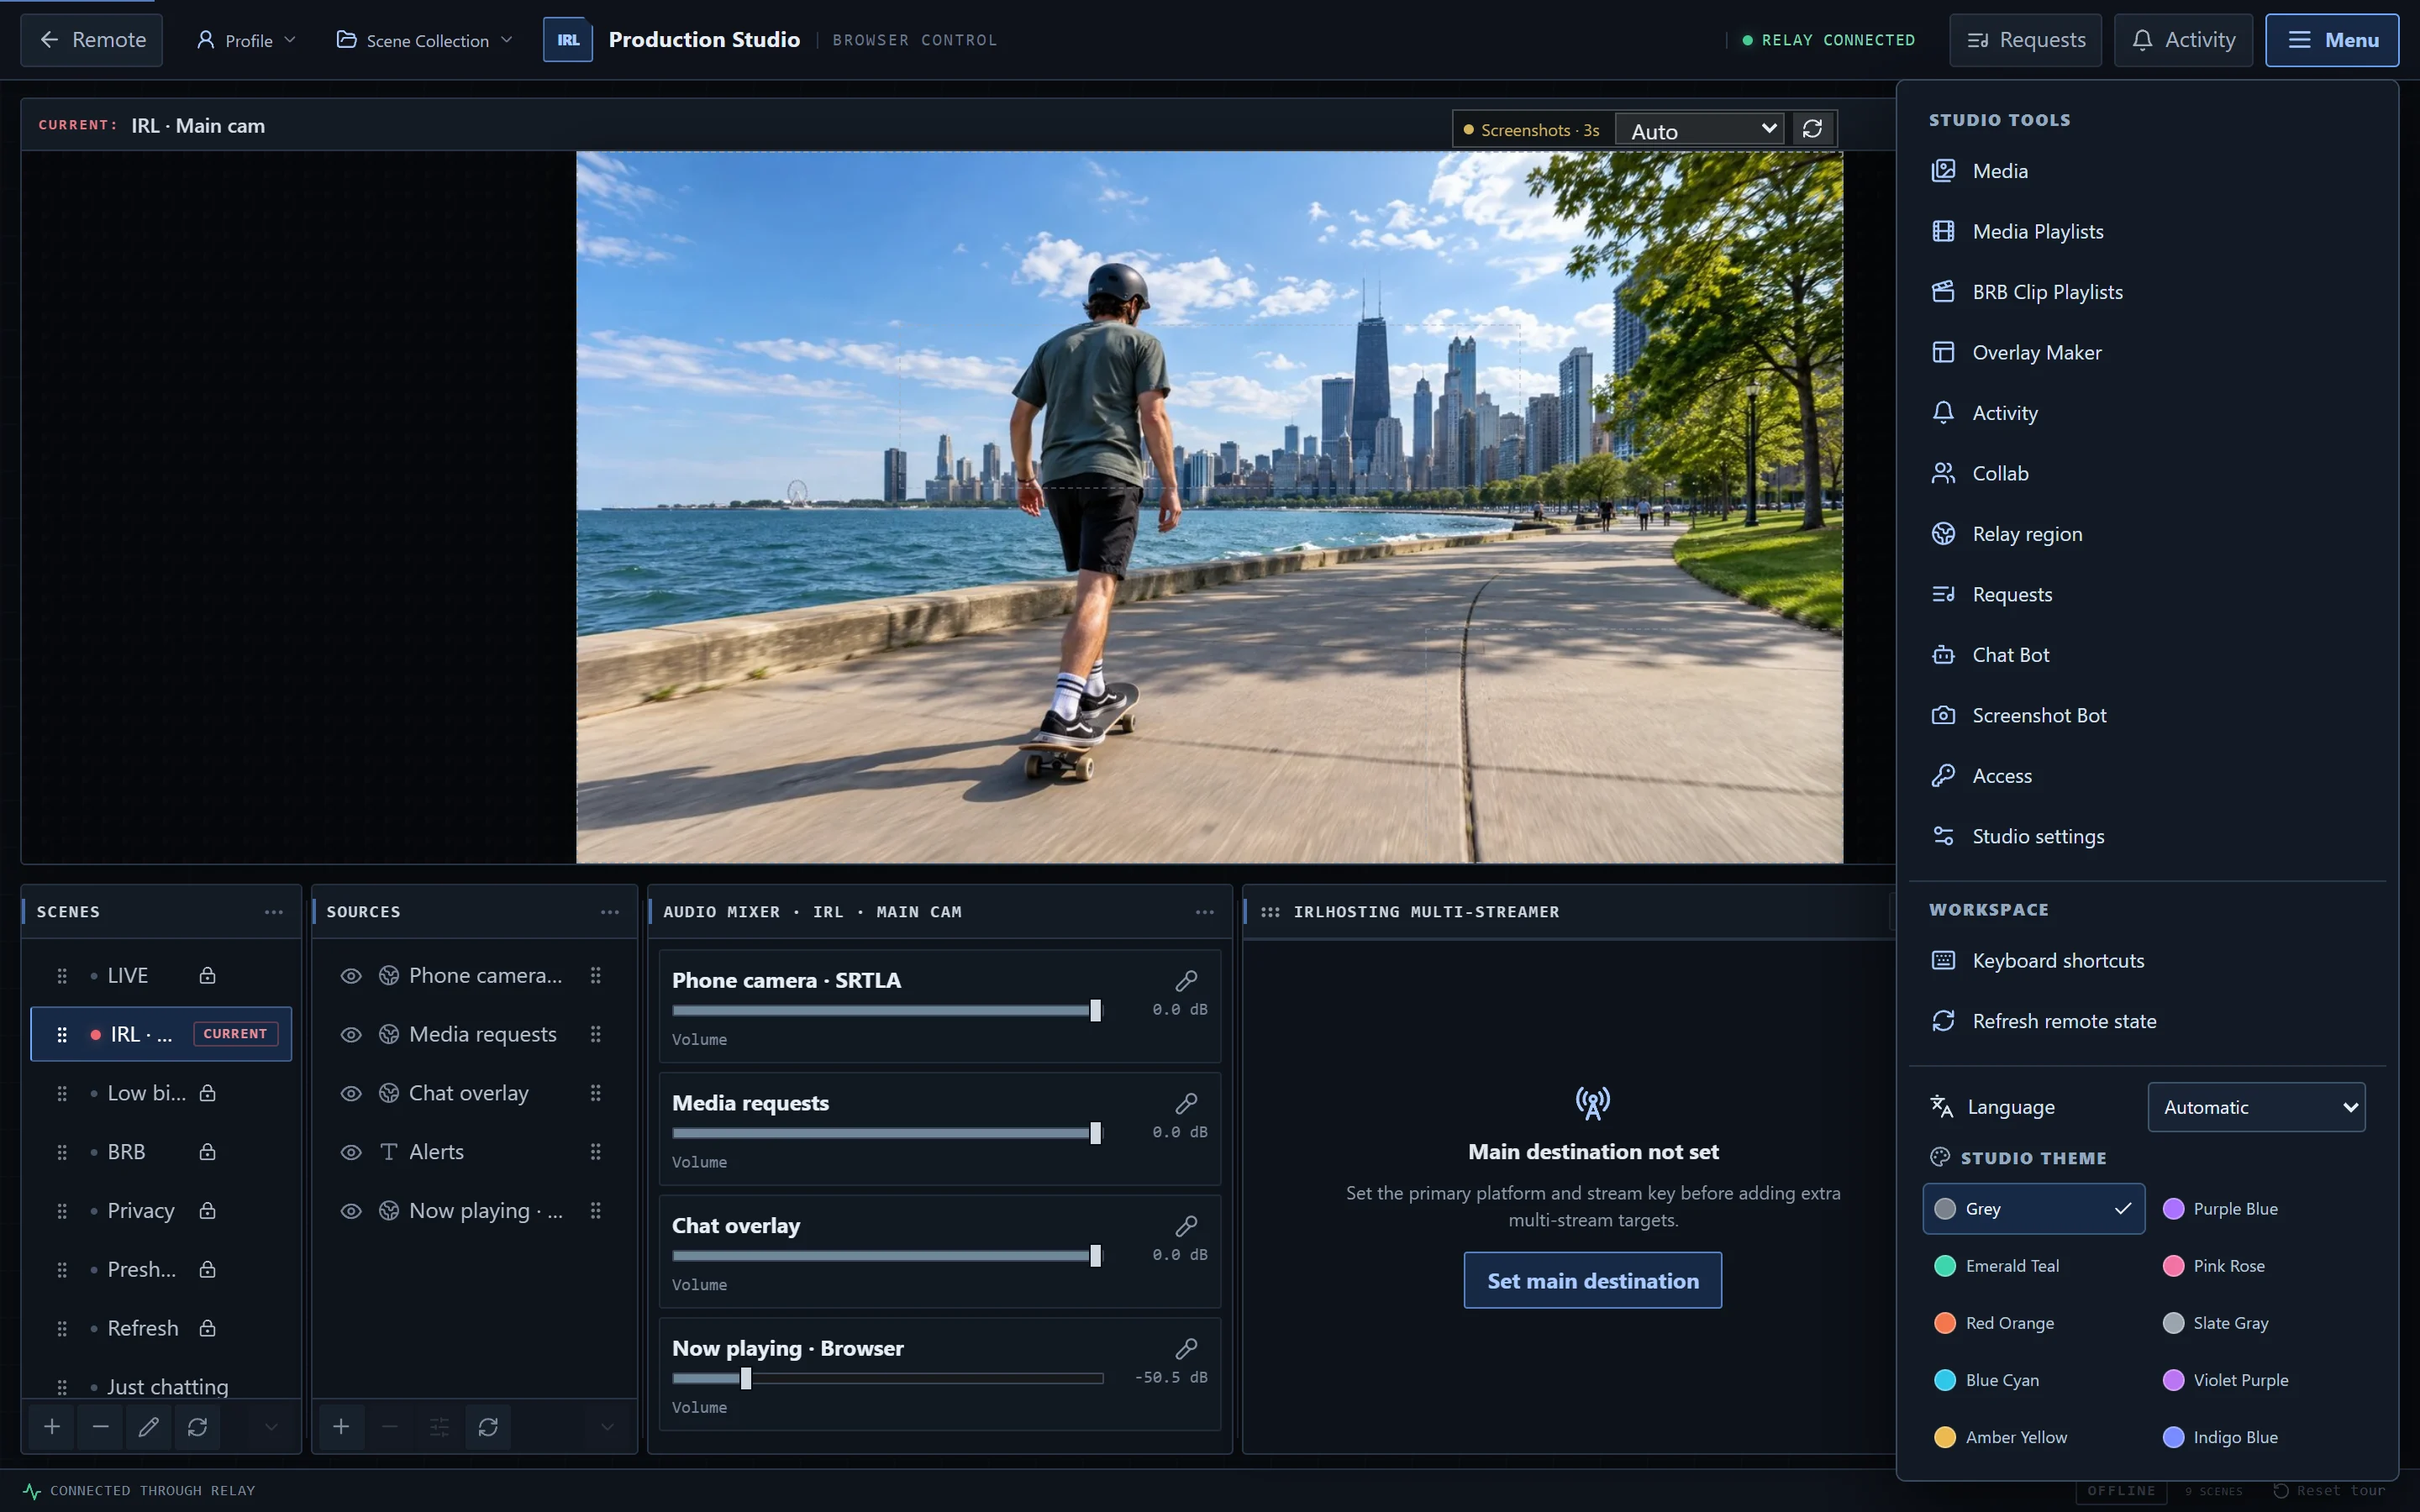Click the preview refresh icon beside Auto
This screenshot has width=2420, height=1512.
click(1812, 129)
